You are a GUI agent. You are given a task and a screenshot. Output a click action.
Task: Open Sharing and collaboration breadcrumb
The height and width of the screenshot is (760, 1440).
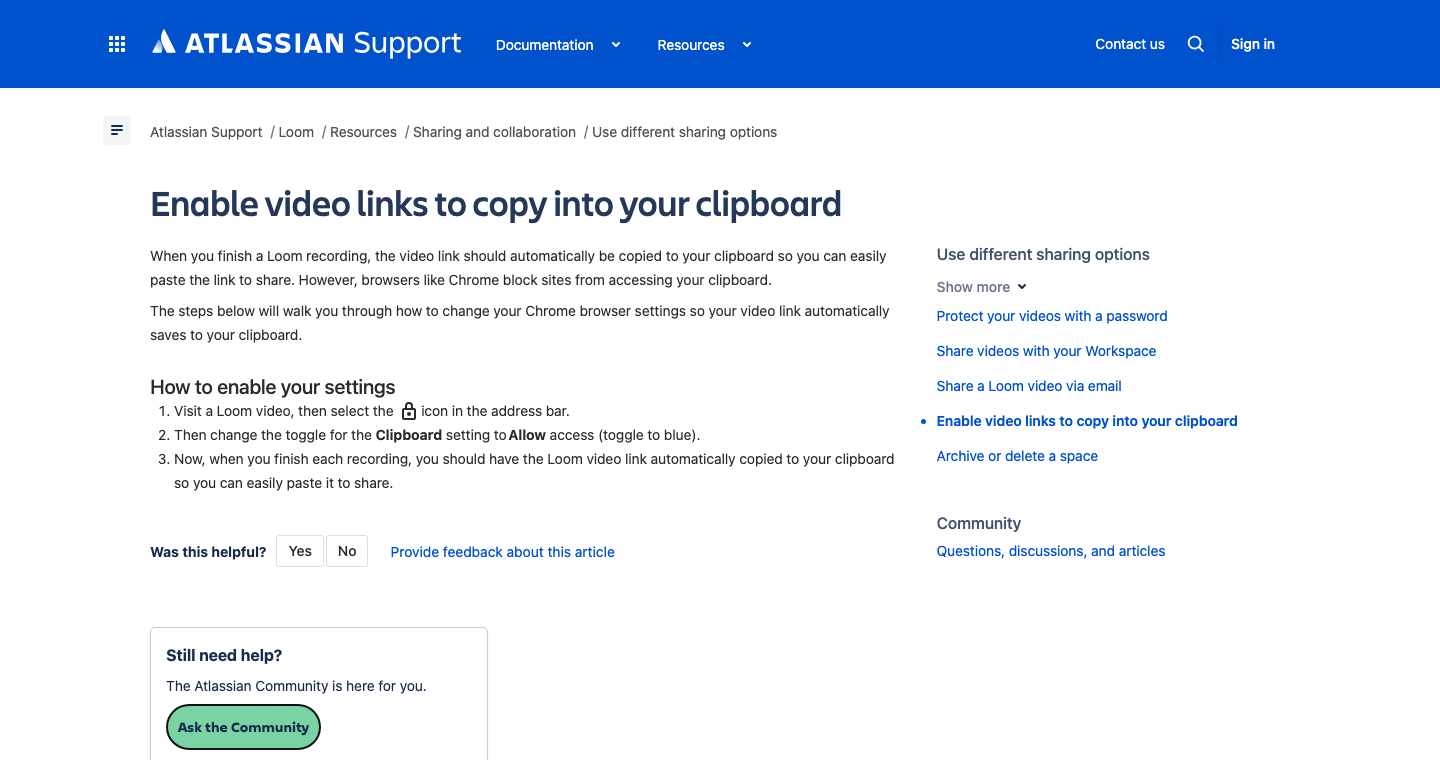pyautogui.click(x=494, y=132)
